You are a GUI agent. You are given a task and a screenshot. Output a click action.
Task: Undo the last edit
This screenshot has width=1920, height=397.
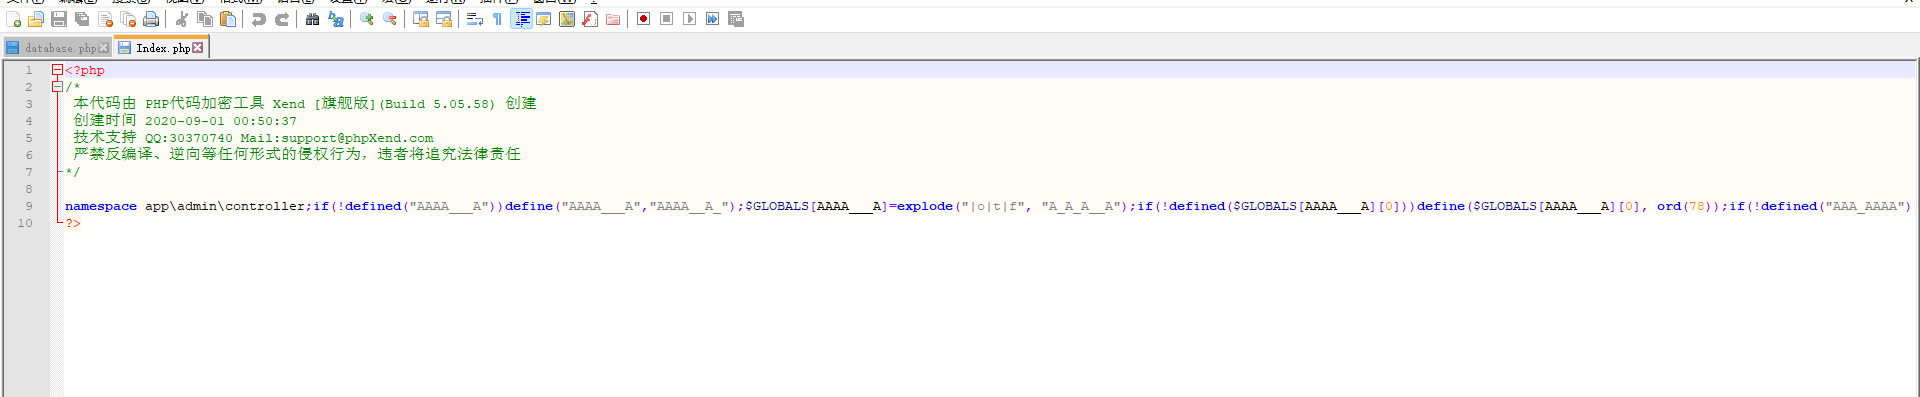point(259,19)
